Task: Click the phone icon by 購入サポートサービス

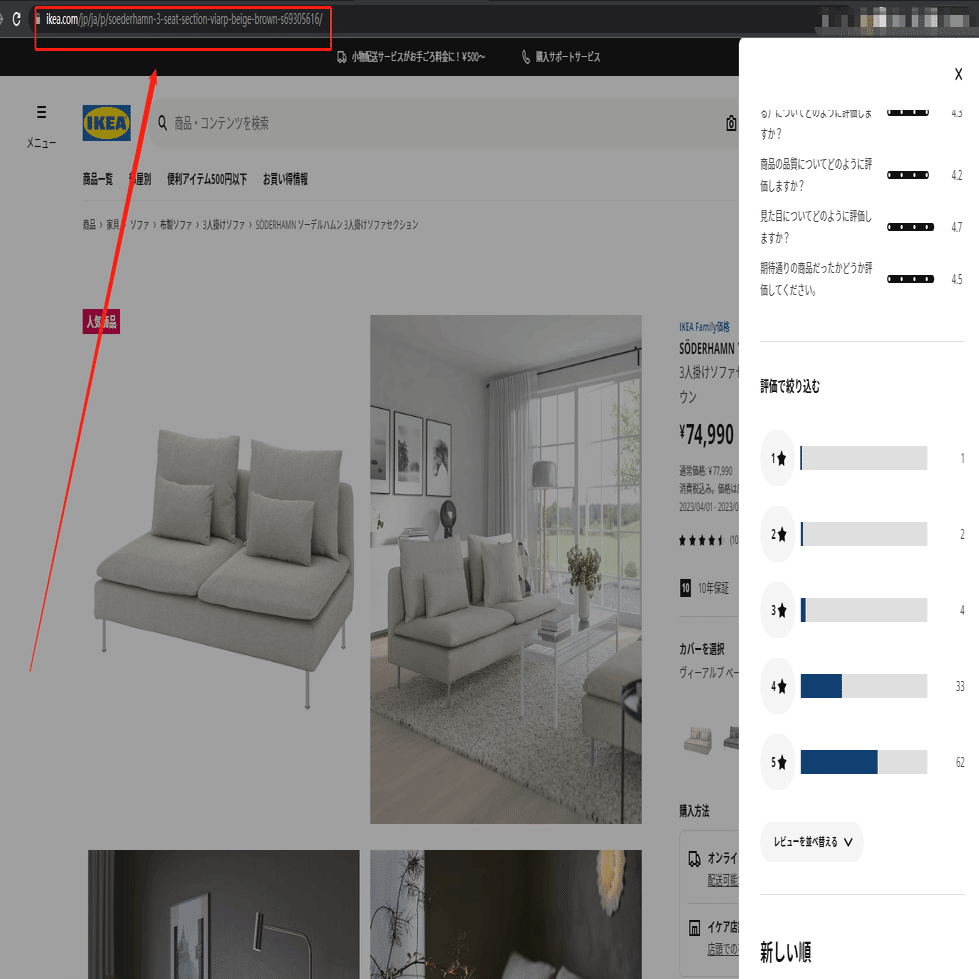Action: [x=526, y=57]
